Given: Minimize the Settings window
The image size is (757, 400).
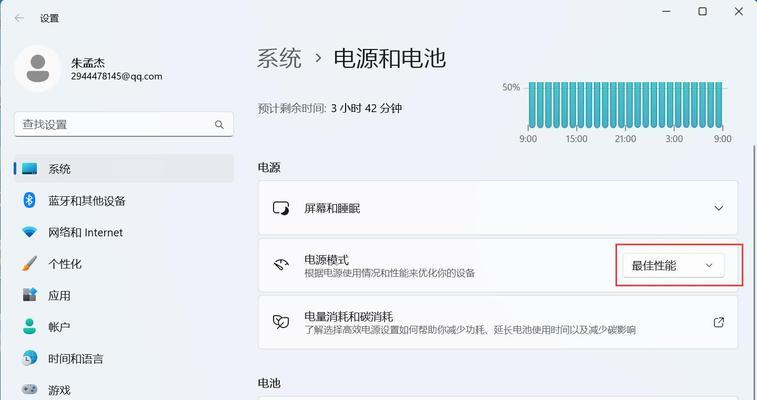Looking at the screenshot, I should [667, 12].
